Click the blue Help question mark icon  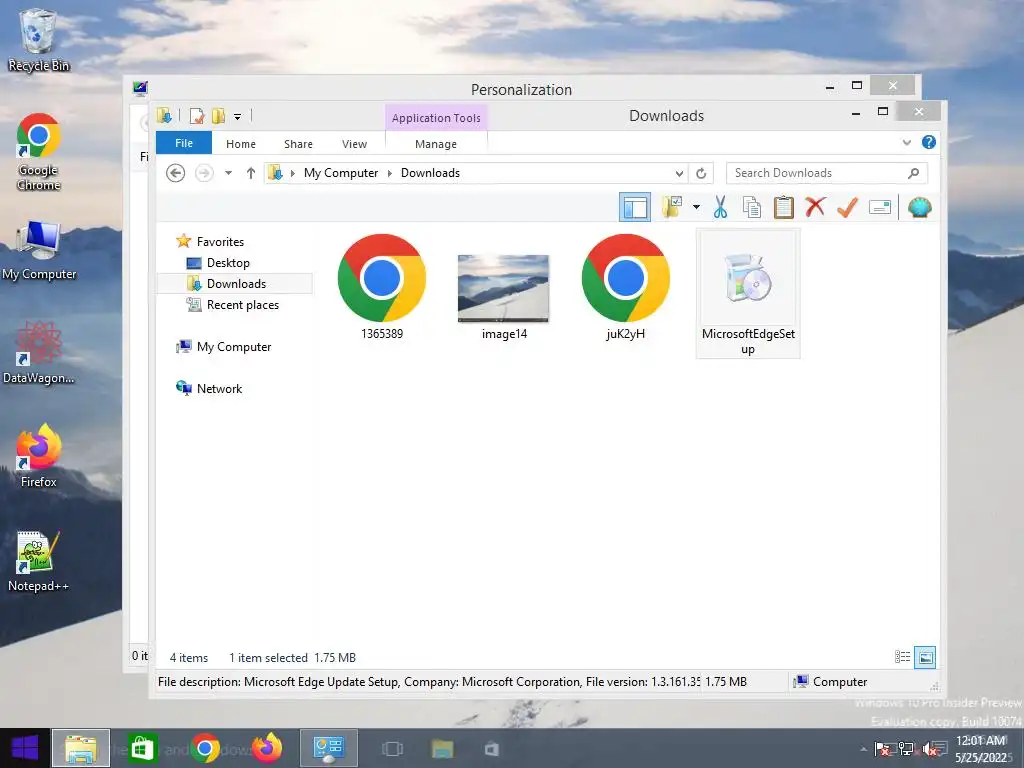click(929, 142)
